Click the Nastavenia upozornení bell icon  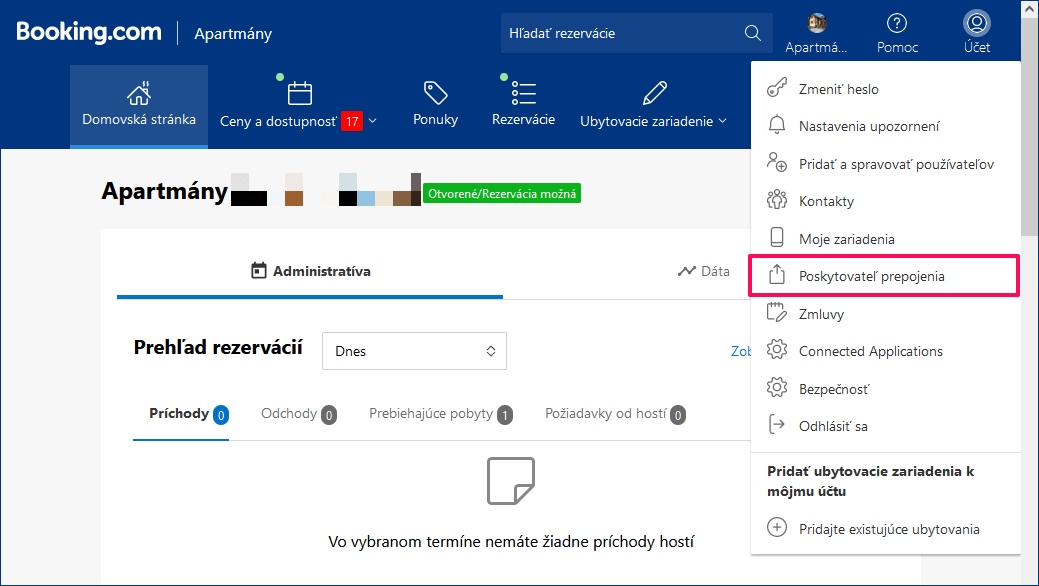[x=777, y=126]
